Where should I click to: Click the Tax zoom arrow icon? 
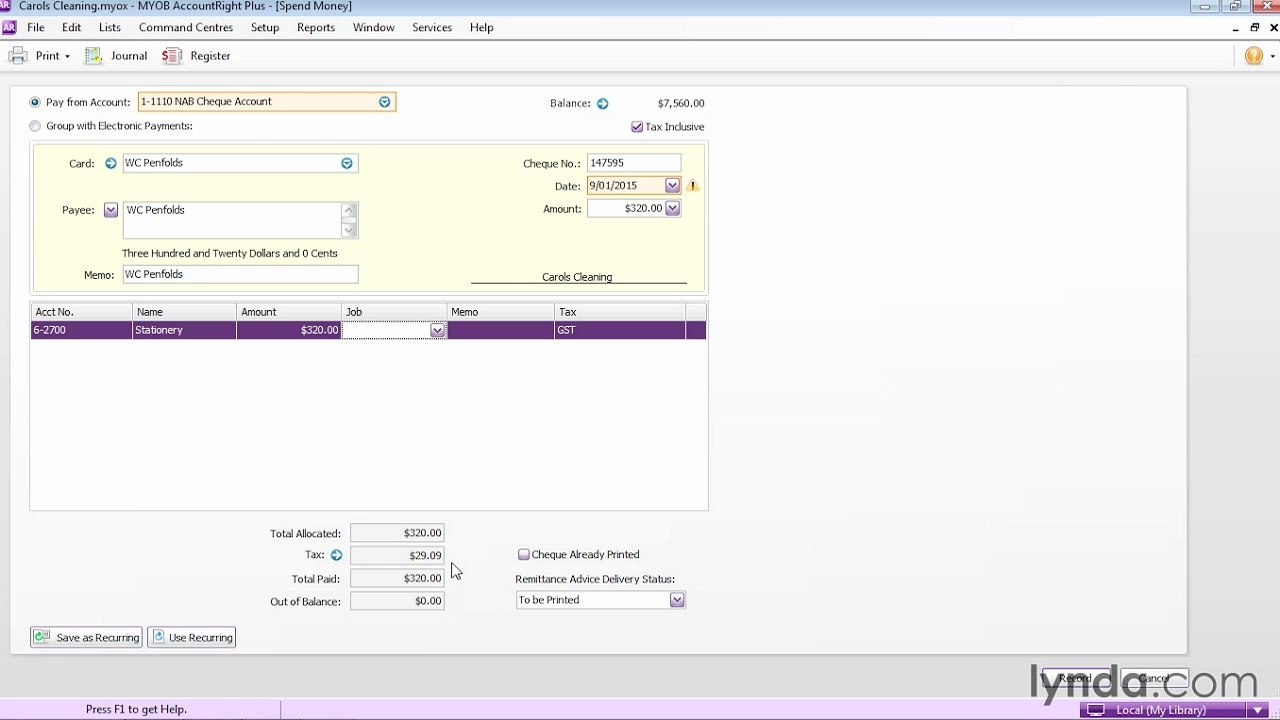pos(336,555)
